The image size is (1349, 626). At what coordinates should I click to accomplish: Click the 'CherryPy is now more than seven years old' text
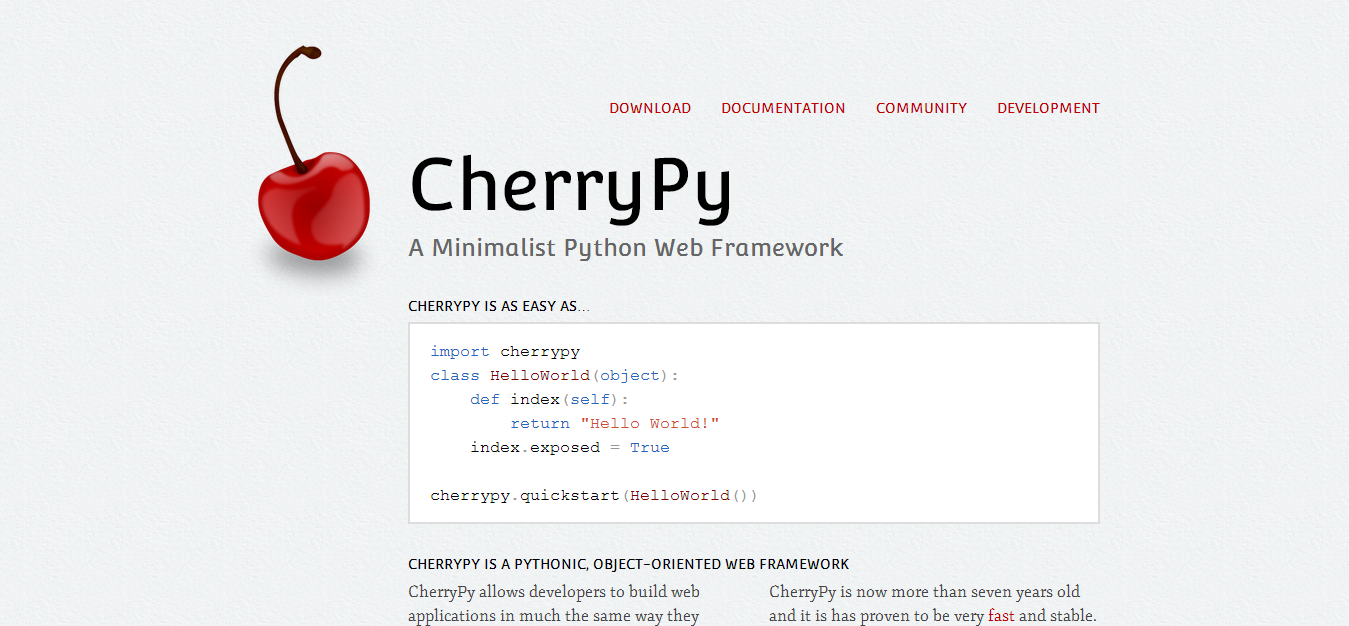[925, 592]
